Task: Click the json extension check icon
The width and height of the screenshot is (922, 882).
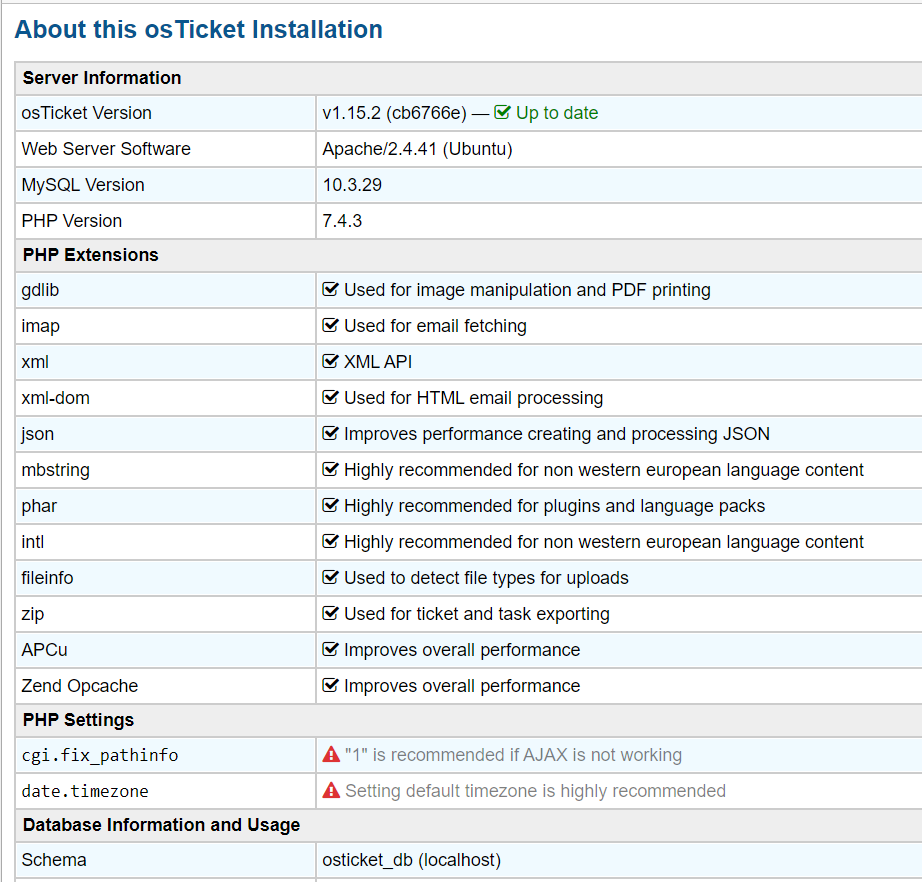Action: coord(330,433)
